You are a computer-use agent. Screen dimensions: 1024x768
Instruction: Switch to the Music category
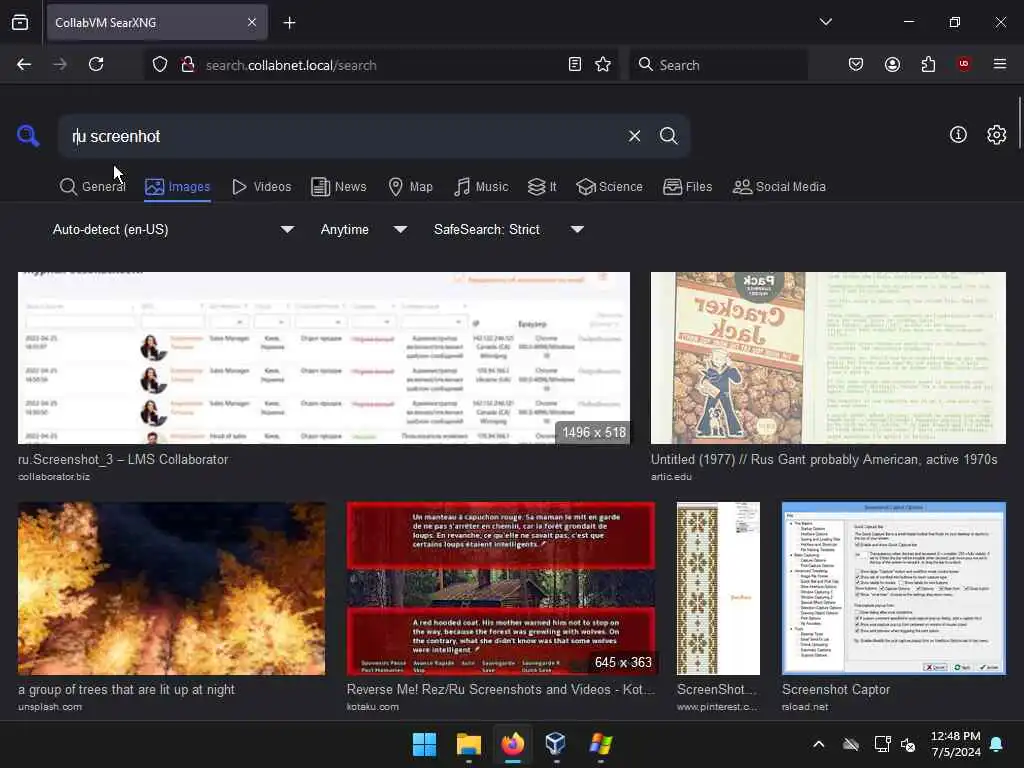click(481, 187)
